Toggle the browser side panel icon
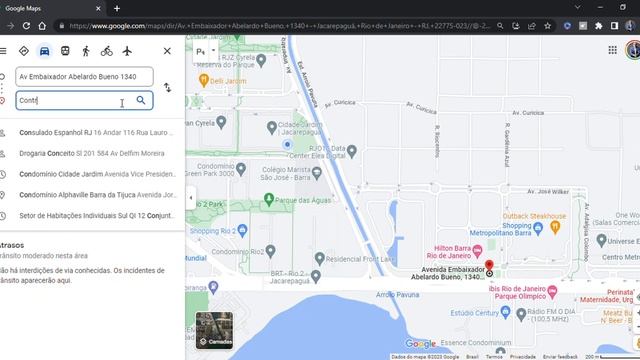This screenshot has height=360, width=640. pyautogui.click(x=614, y=26)
